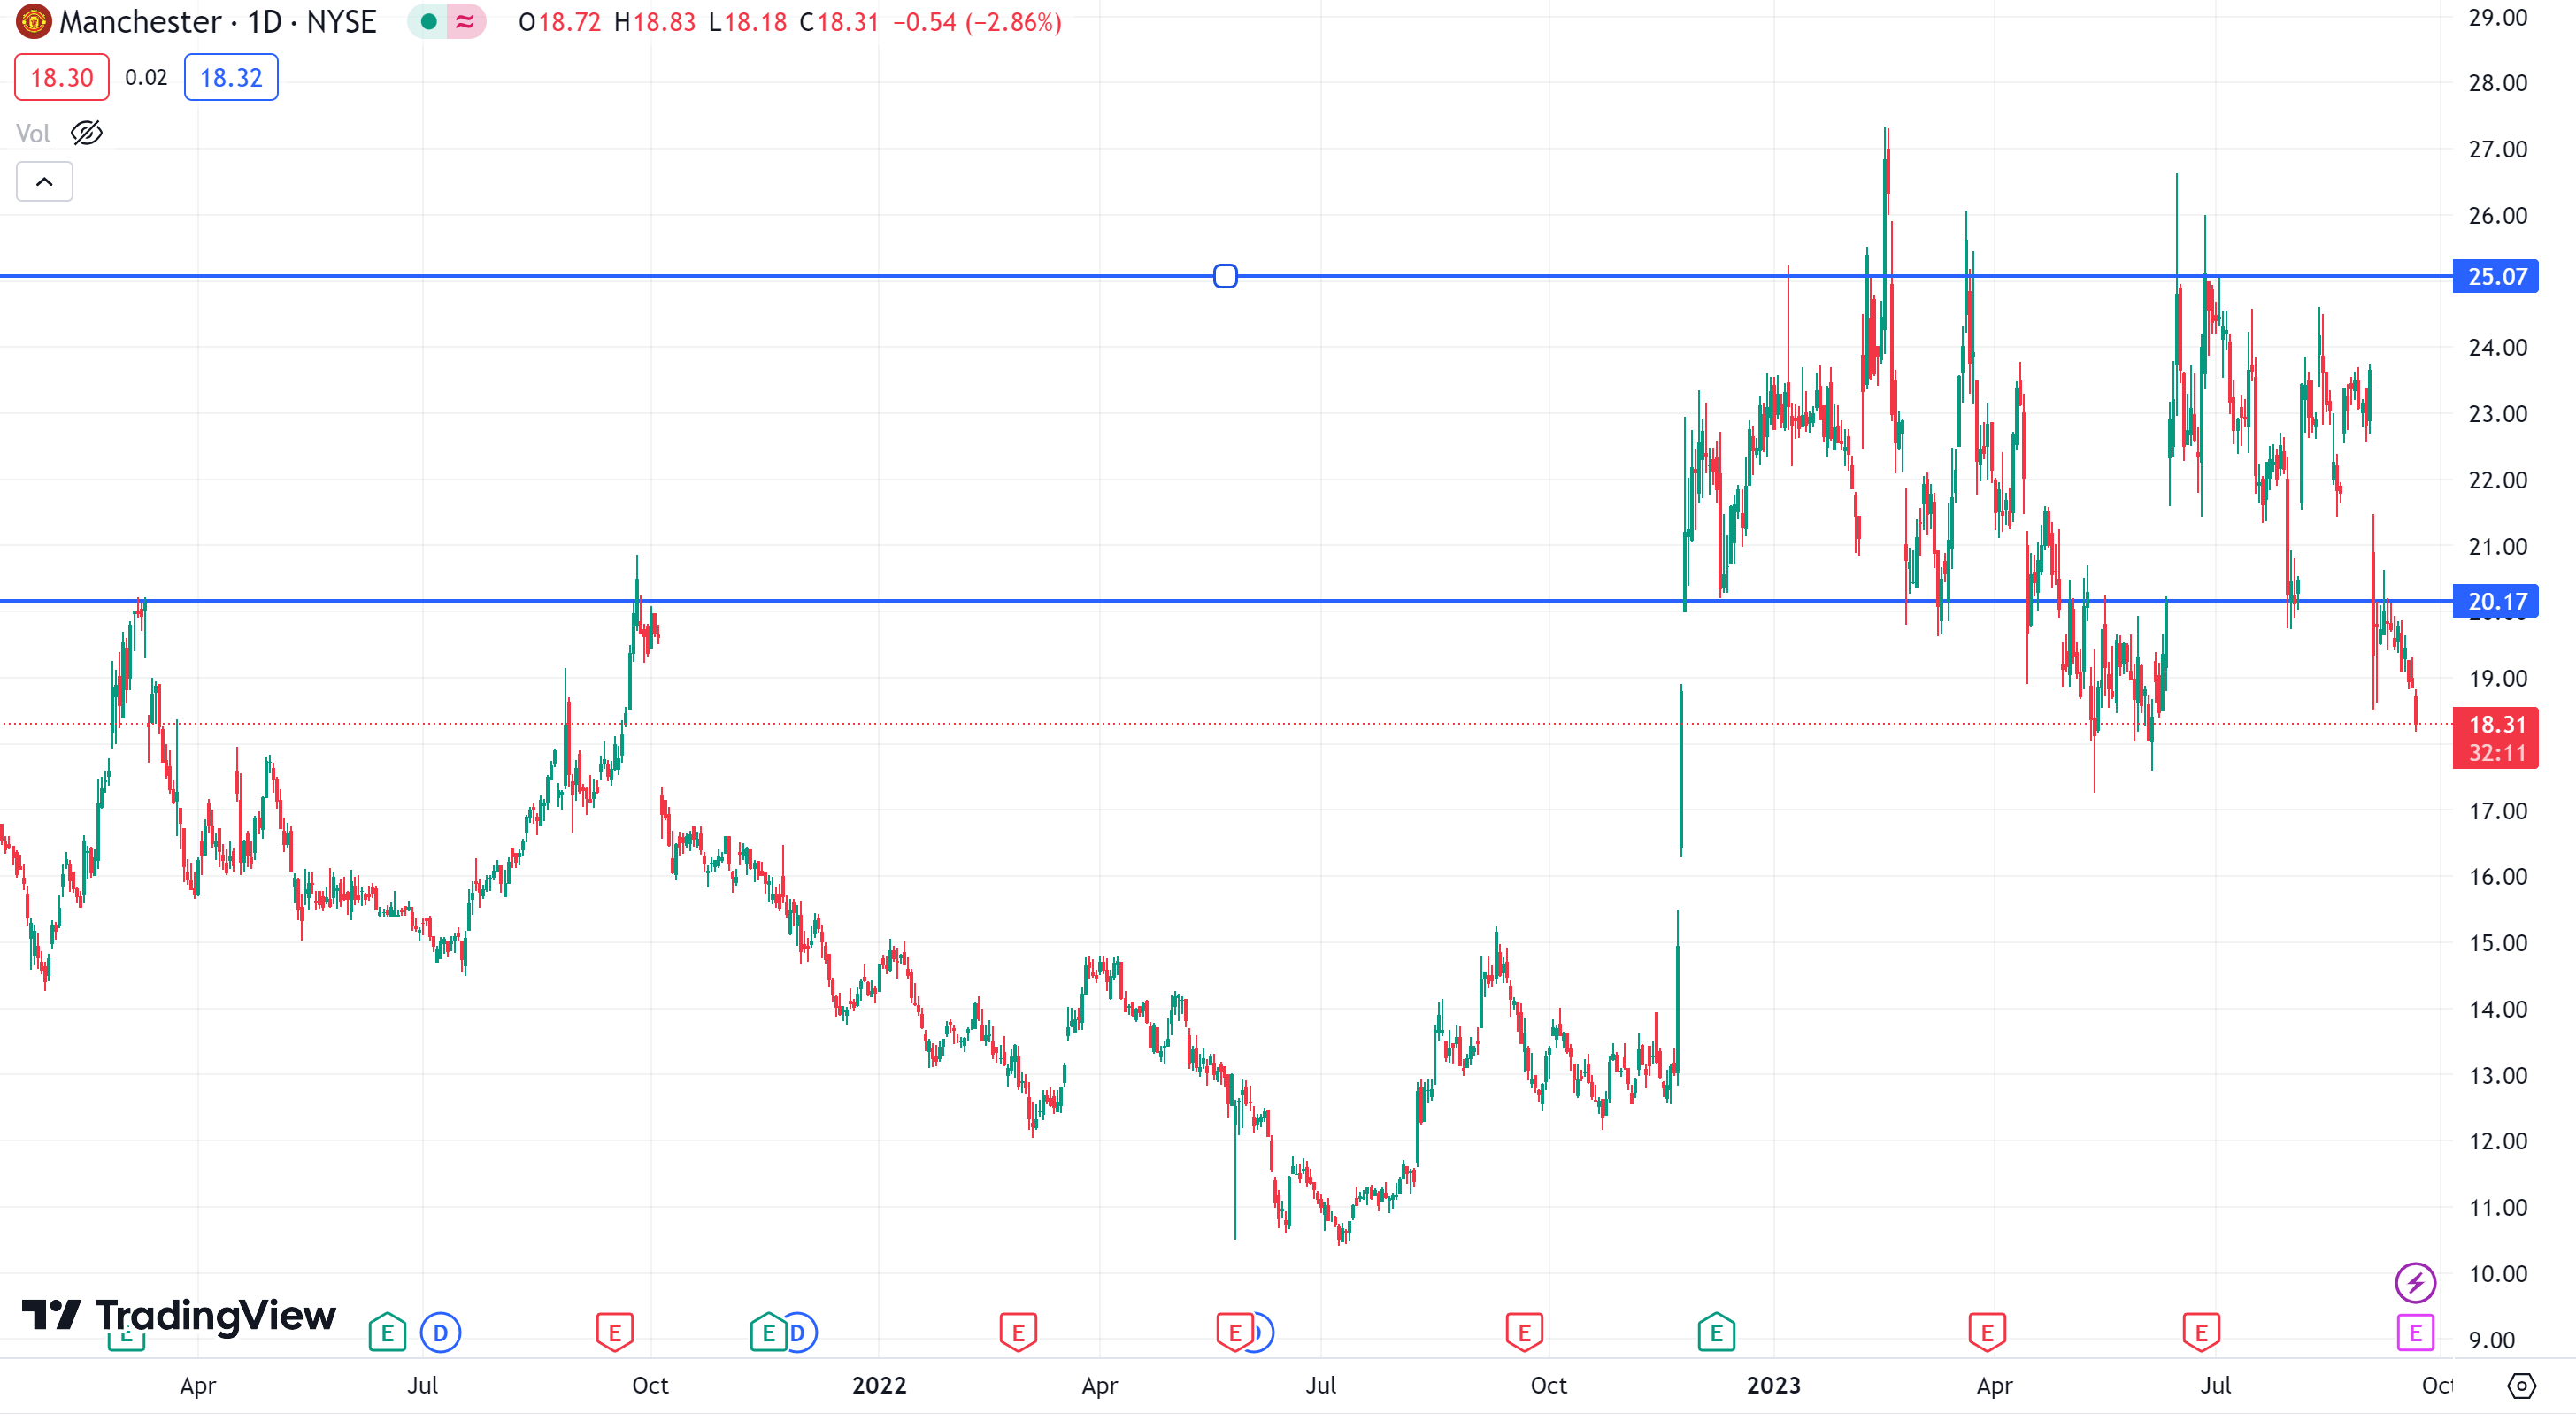
Task: Click the 9.00 price axis label
Action: 2491,1341
